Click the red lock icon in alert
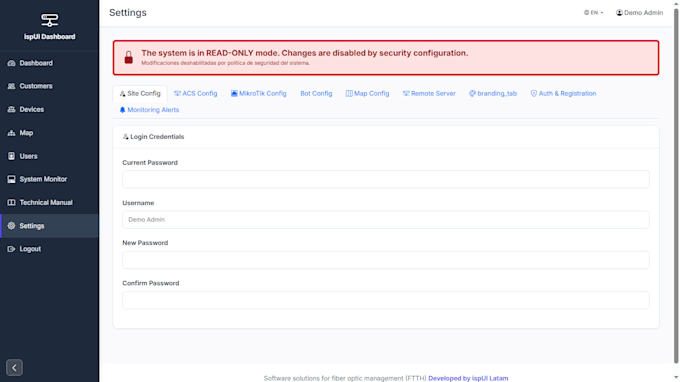The image size is (680, 382). point(129,58)
